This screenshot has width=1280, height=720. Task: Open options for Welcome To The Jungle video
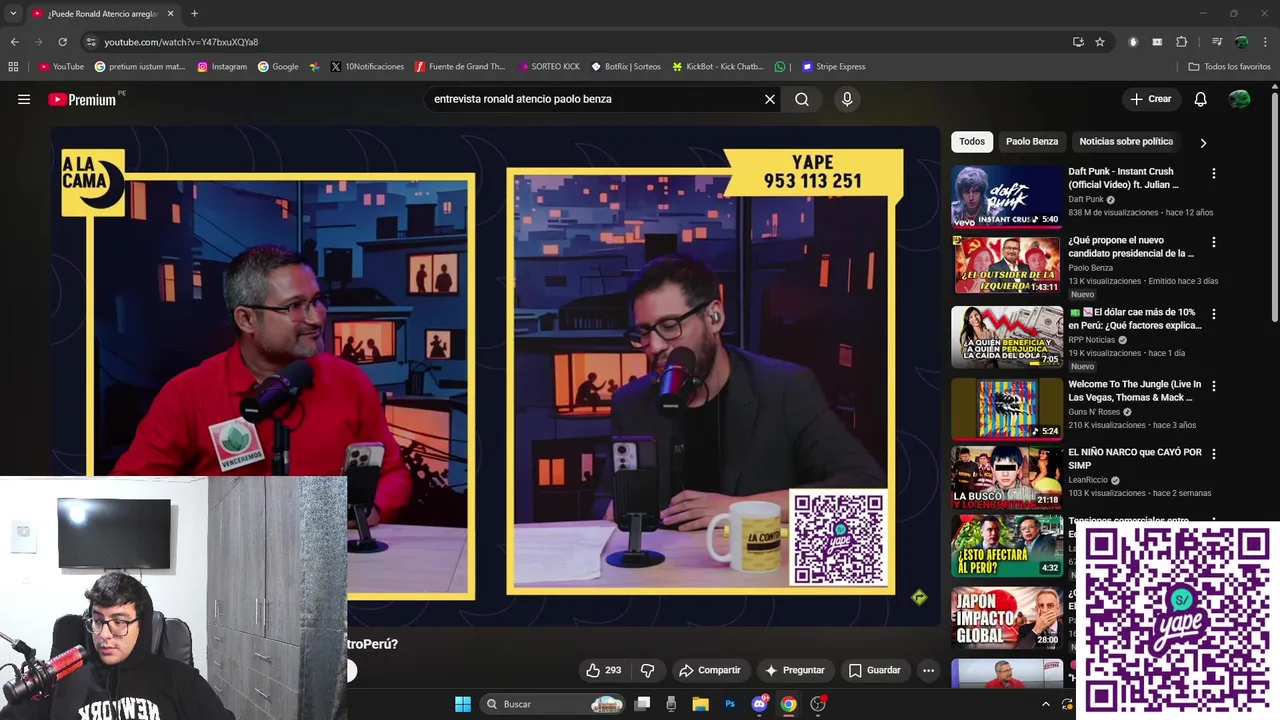point(1214,386)
